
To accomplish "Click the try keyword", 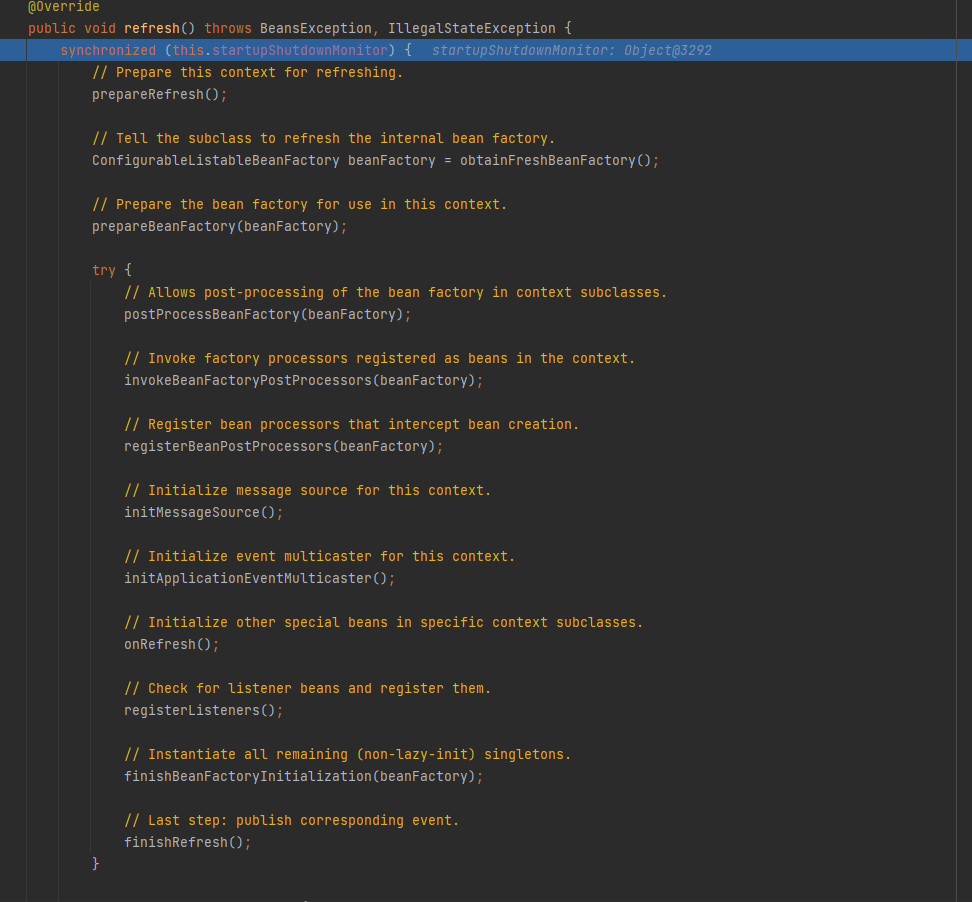I will click(104, 270).
